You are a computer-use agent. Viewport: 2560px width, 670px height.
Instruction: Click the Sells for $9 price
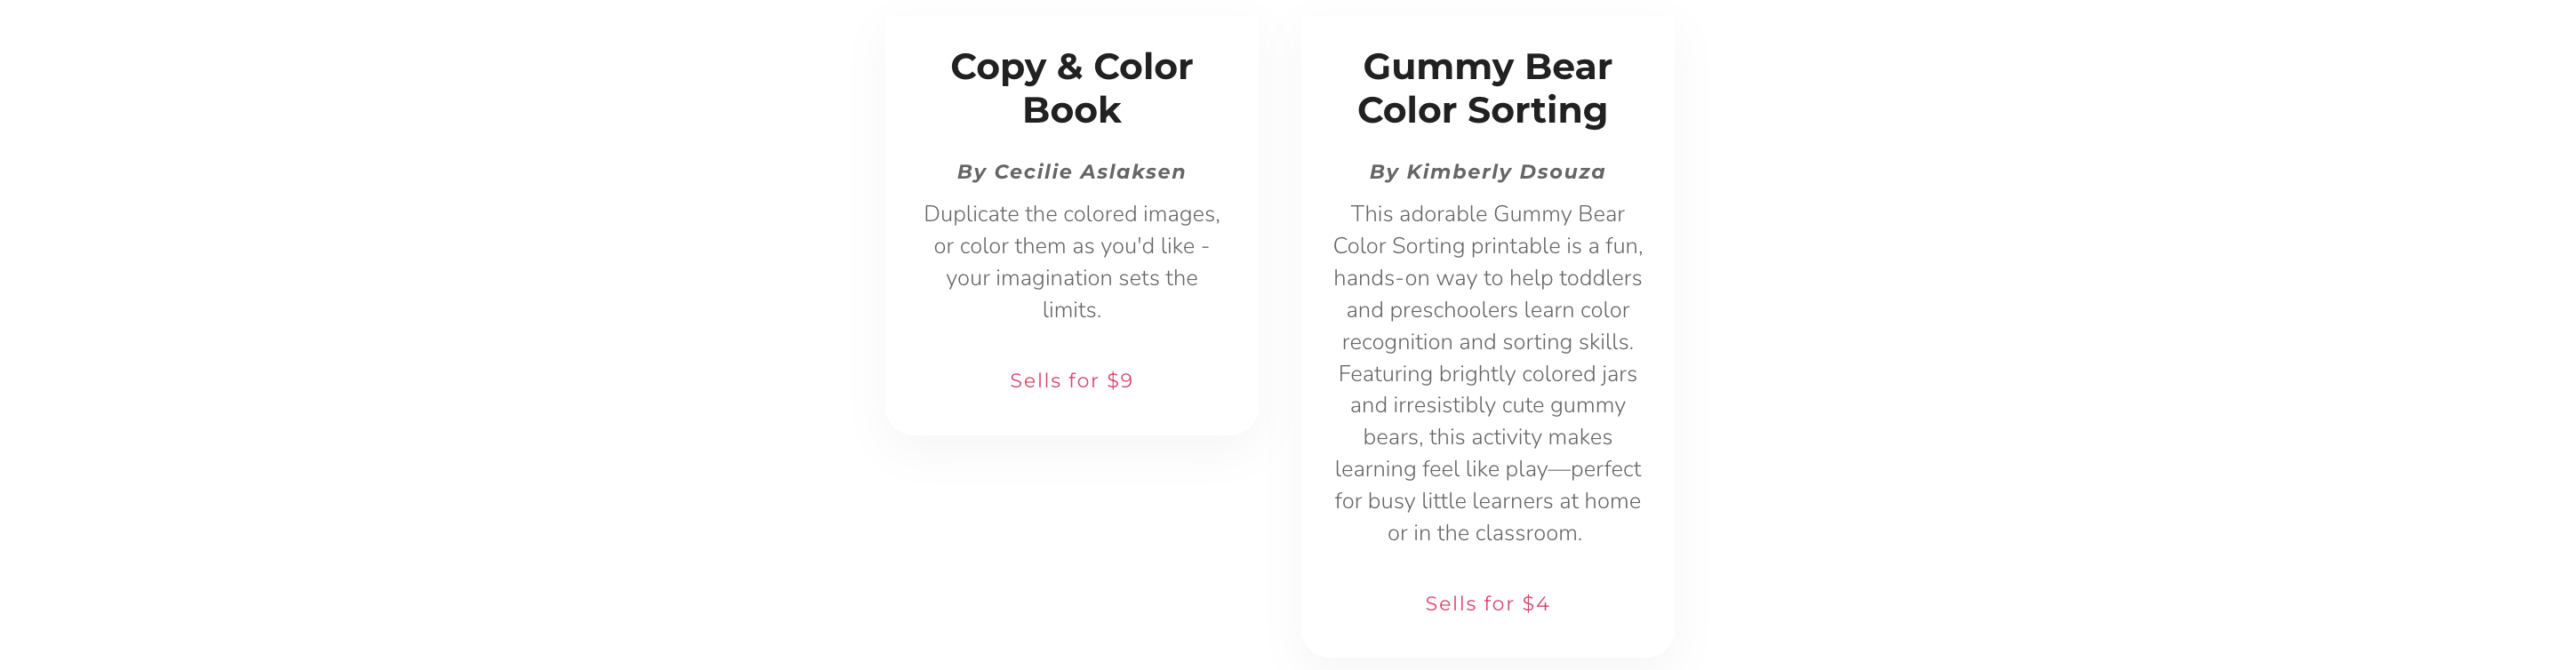pyautogui.click(x=1071, y=381)
